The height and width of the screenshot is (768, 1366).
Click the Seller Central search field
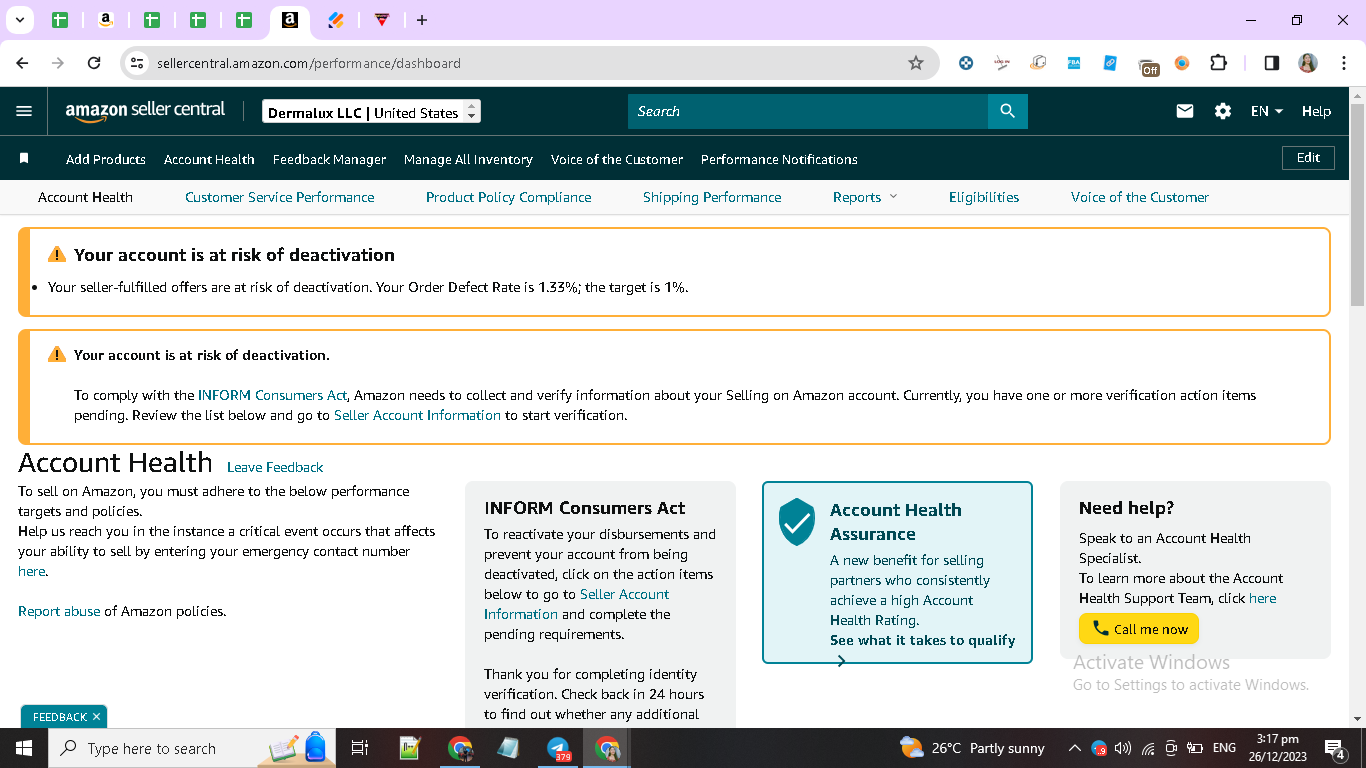tap(808, 111)
